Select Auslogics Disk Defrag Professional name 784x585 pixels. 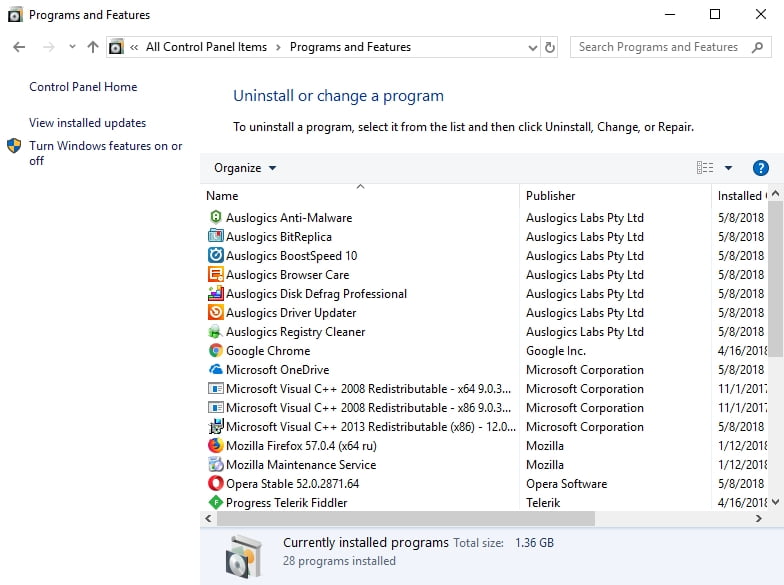pyautogui.click(x=316, y=294)
